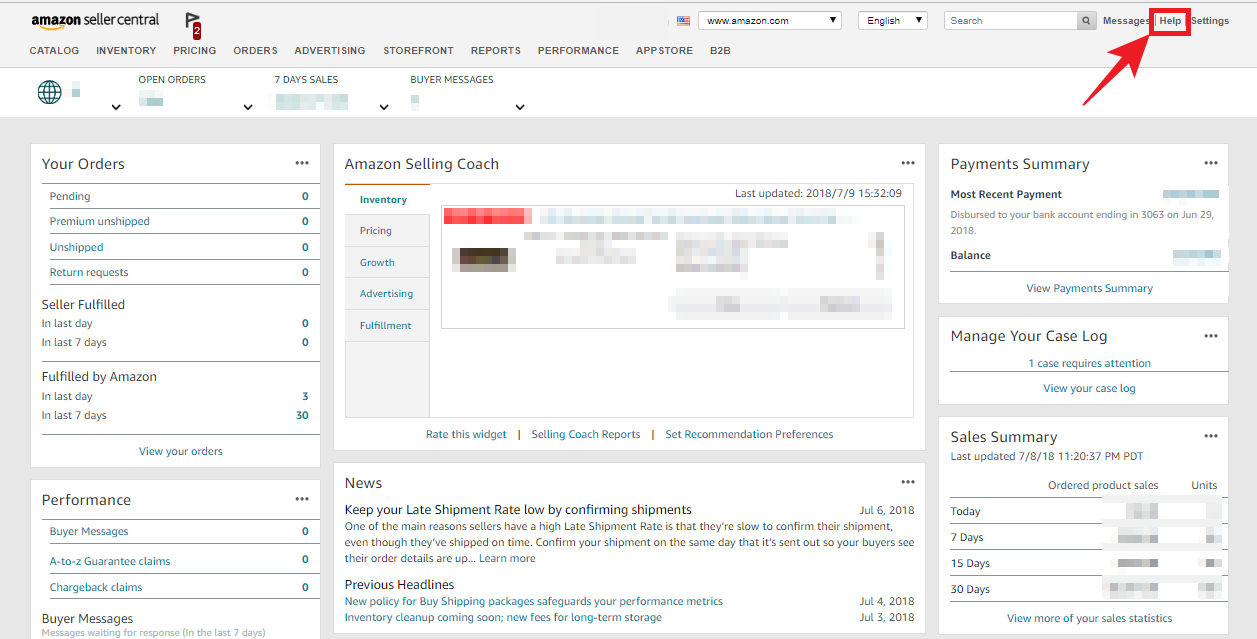Viewport: 1257px width, 639px height.
Task: Open Return requests link
Action: pyautogui.click(x=89, y=272)
